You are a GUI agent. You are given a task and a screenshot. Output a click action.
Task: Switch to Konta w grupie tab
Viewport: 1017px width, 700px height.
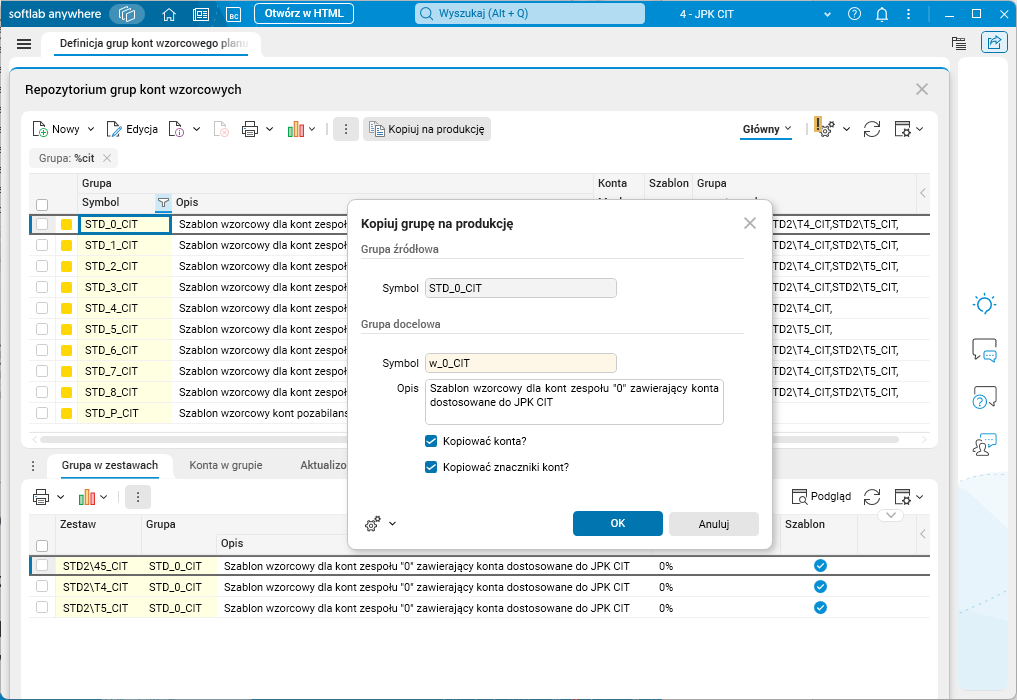226,465
